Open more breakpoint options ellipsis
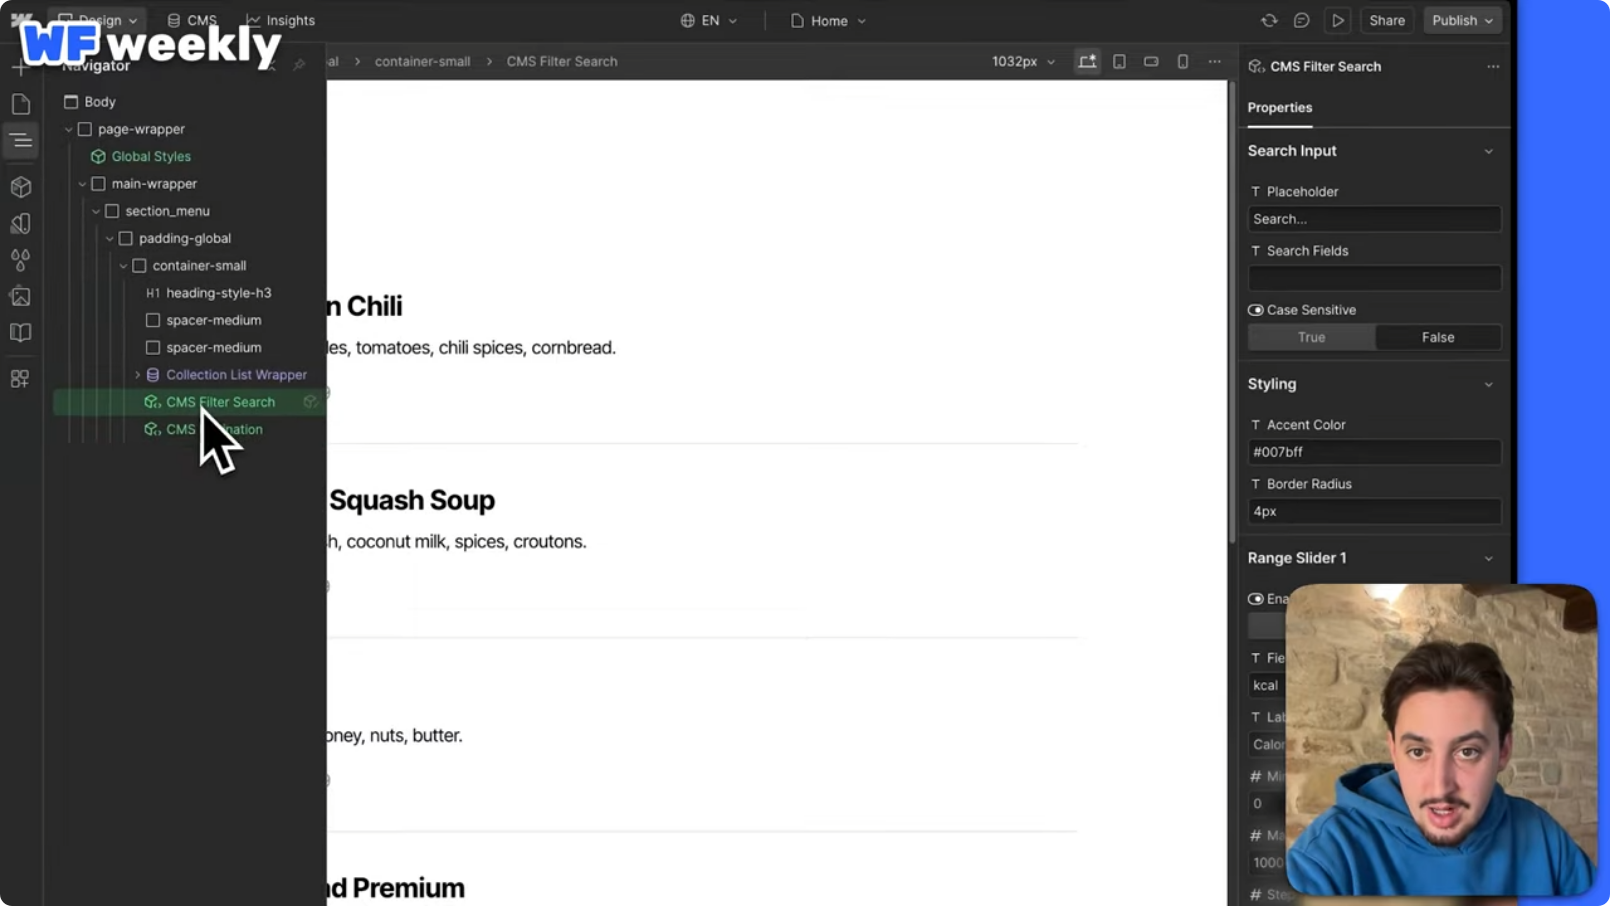This screenshot has width=1610, height=906. pos(1215,61)
